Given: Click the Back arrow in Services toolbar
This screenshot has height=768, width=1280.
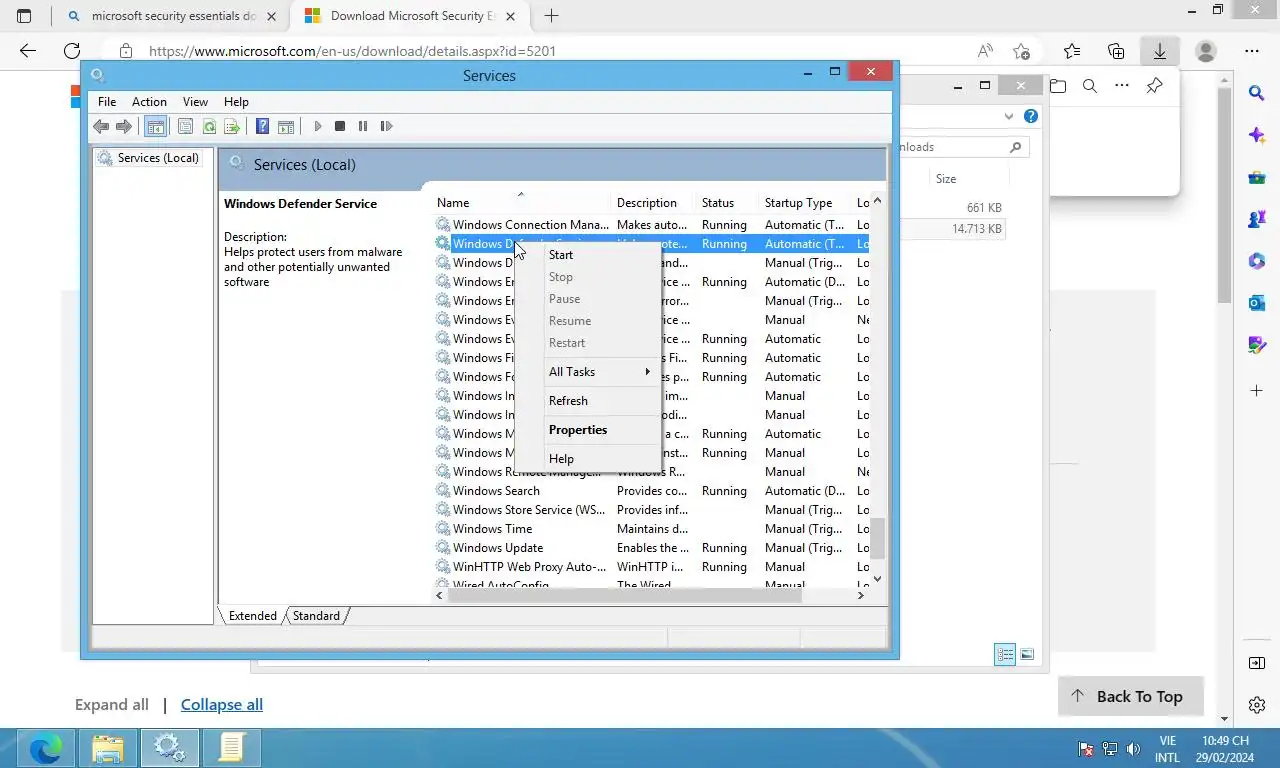Looking at the screenshot, I should tap(101, 126).
